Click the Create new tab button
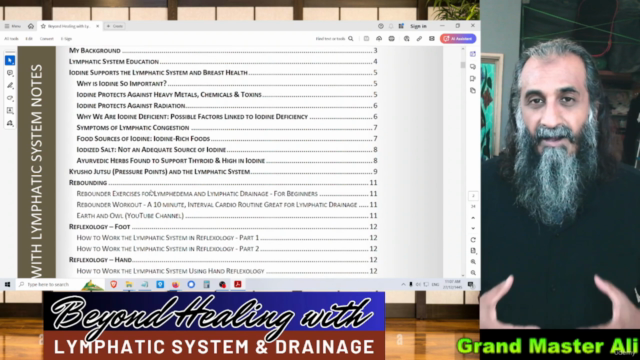Screen dimensions: 640x360 click(x=115, y=26)
